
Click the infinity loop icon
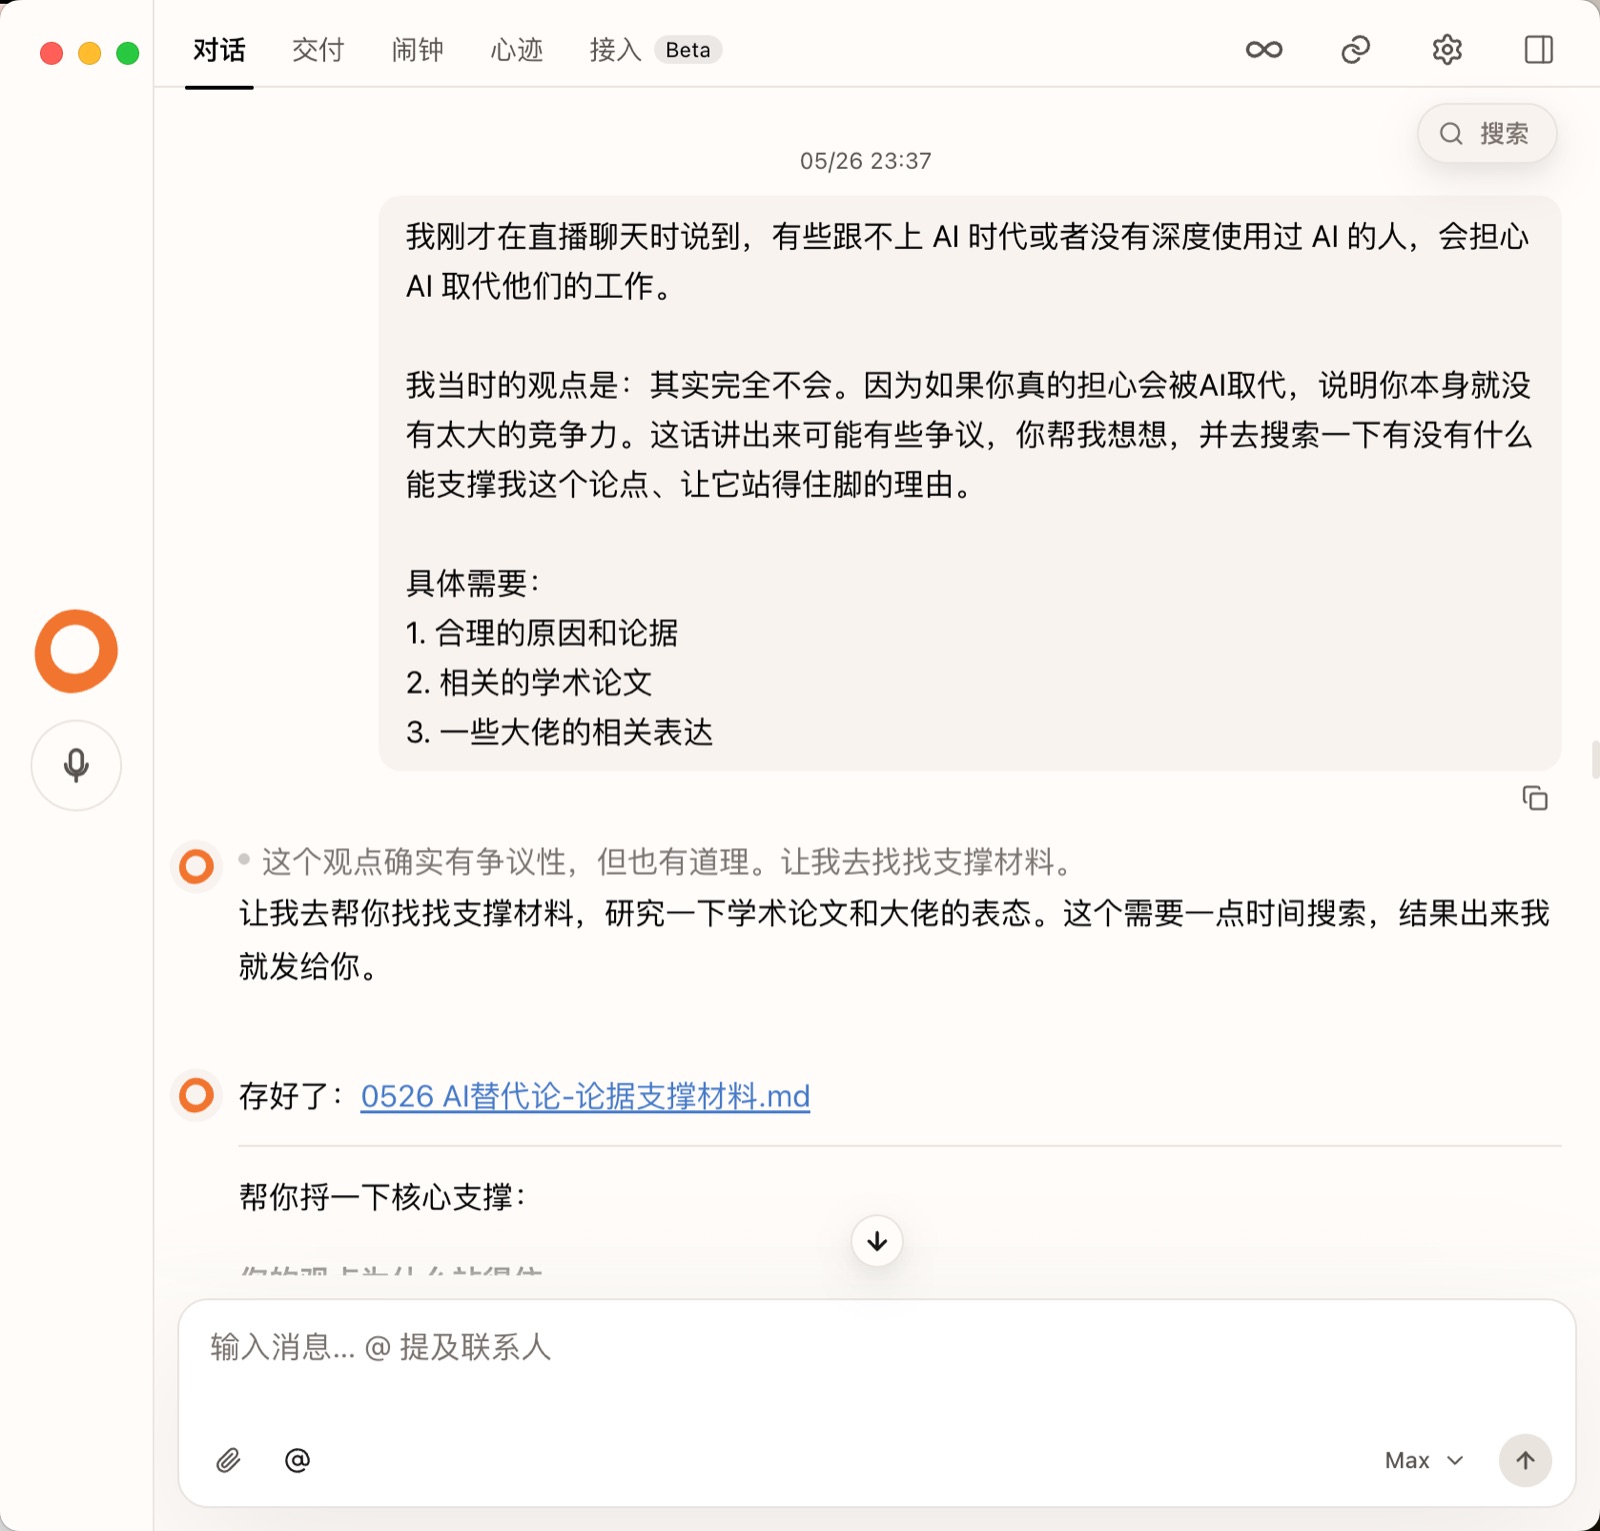(1264, 50)
